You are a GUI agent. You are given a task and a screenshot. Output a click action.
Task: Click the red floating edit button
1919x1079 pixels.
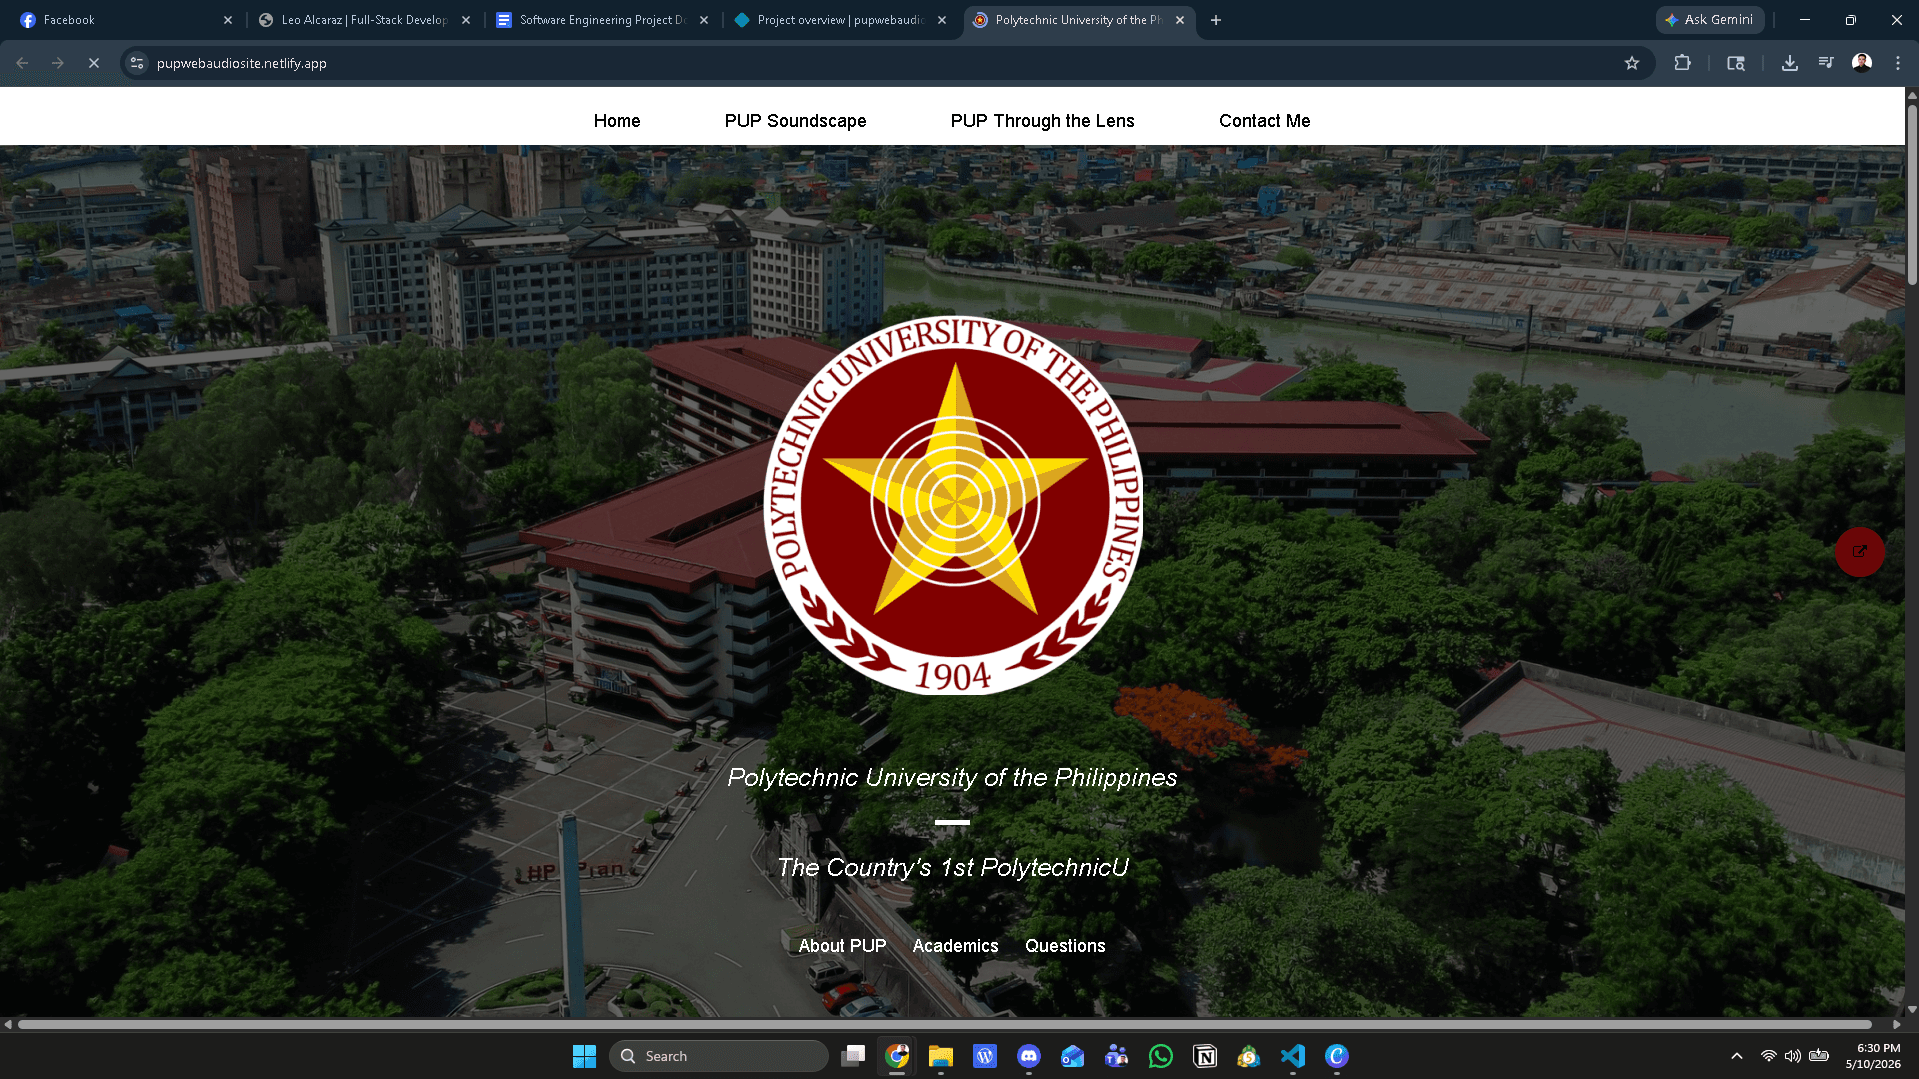pos(1860,552)
